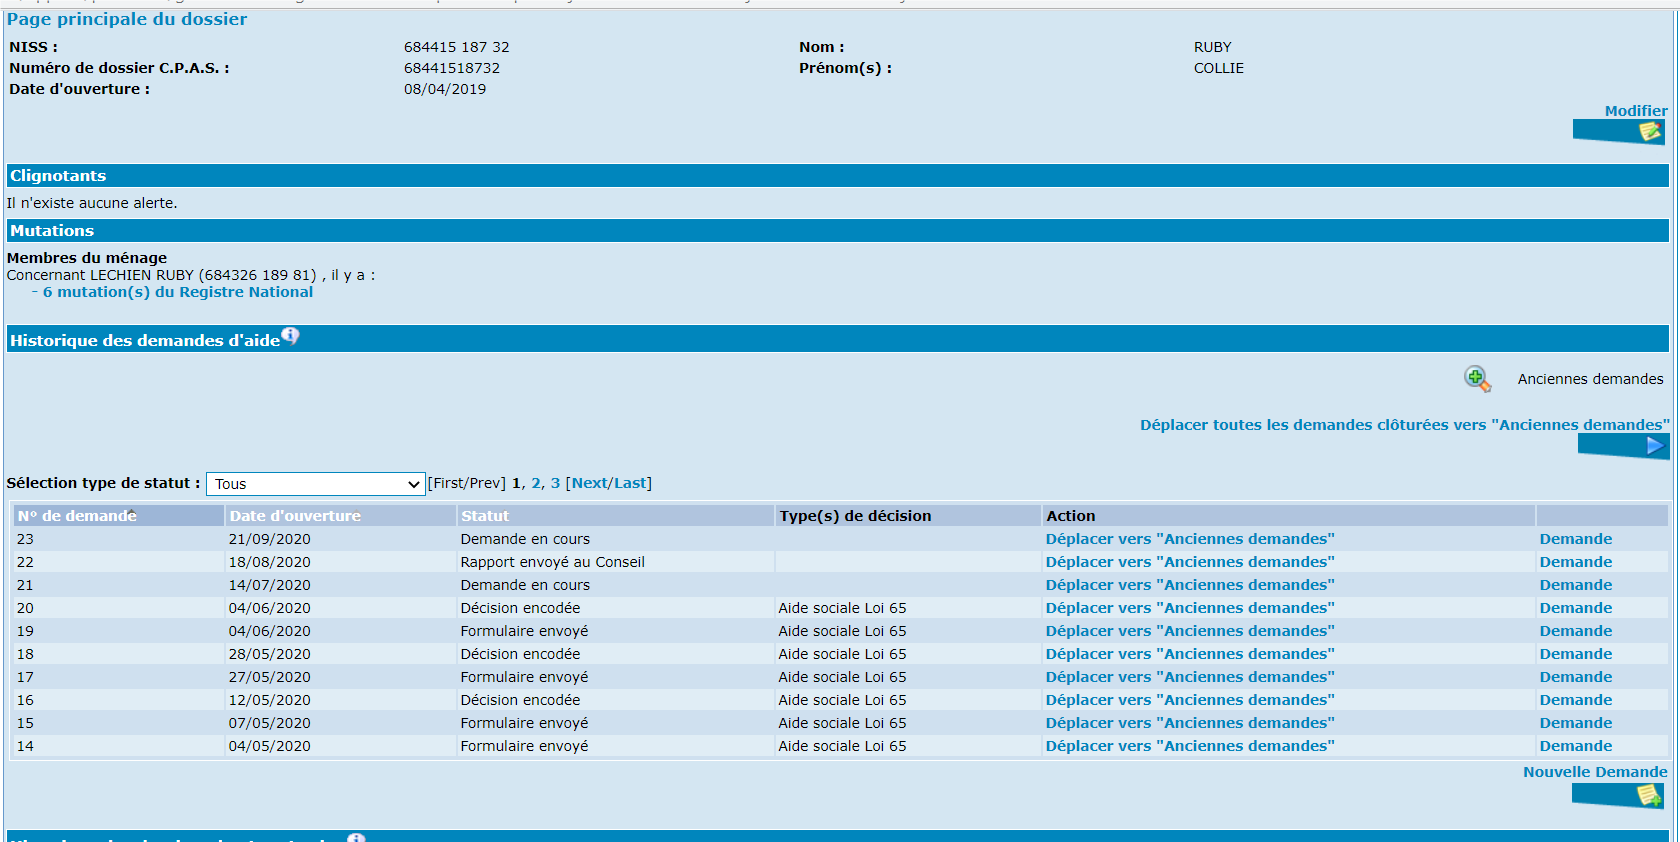
Task: Click the opening date 08/04/2019
Action: pos(445,89)
